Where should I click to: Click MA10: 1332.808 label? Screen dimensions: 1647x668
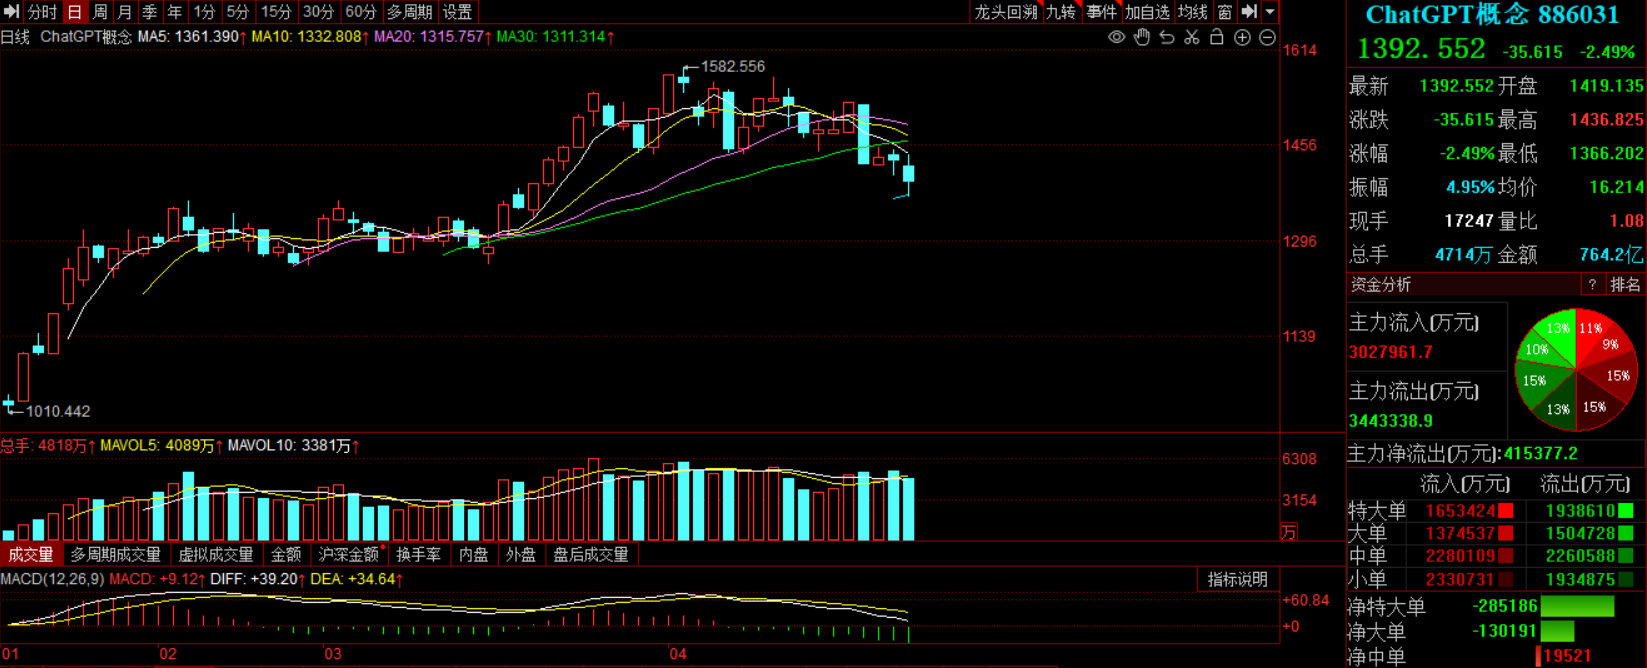[x=310, y=37]
